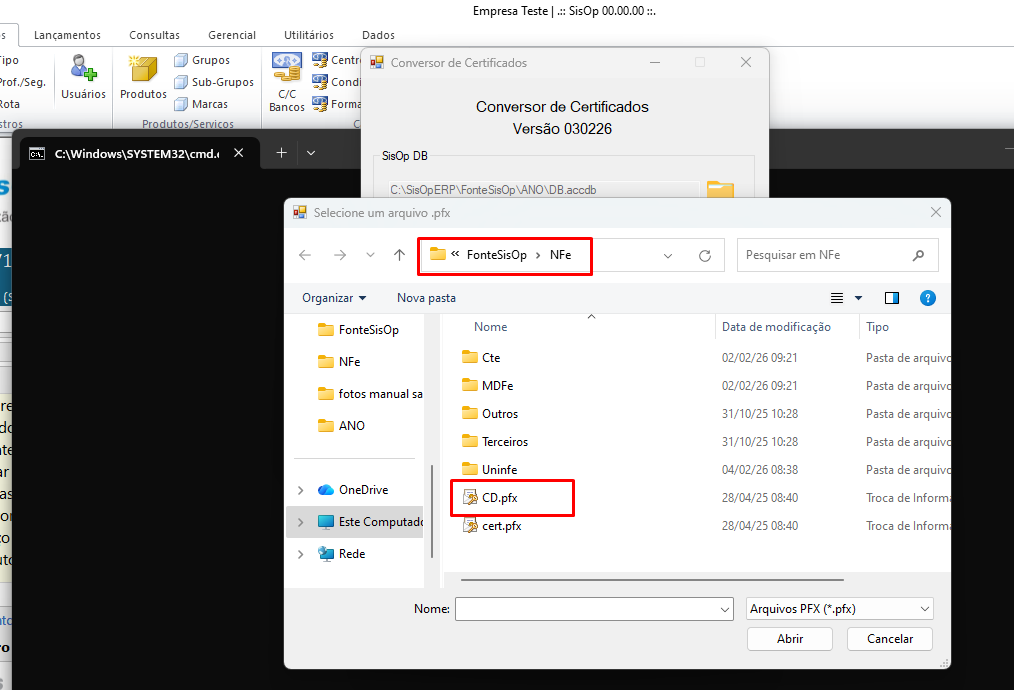This screenshot has height=690, width=1014.
Task: Click the Abrir button
Action: point(789,639)
